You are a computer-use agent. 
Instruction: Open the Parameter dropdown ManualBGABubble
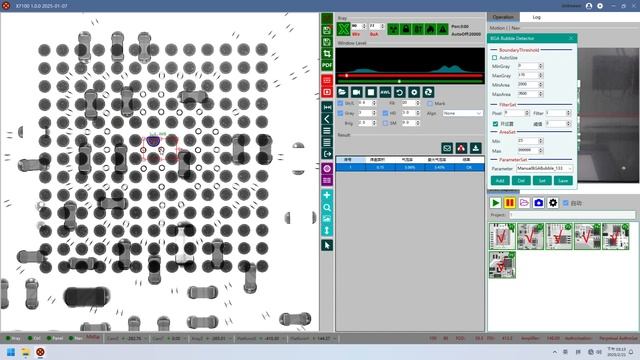(544, 169)
